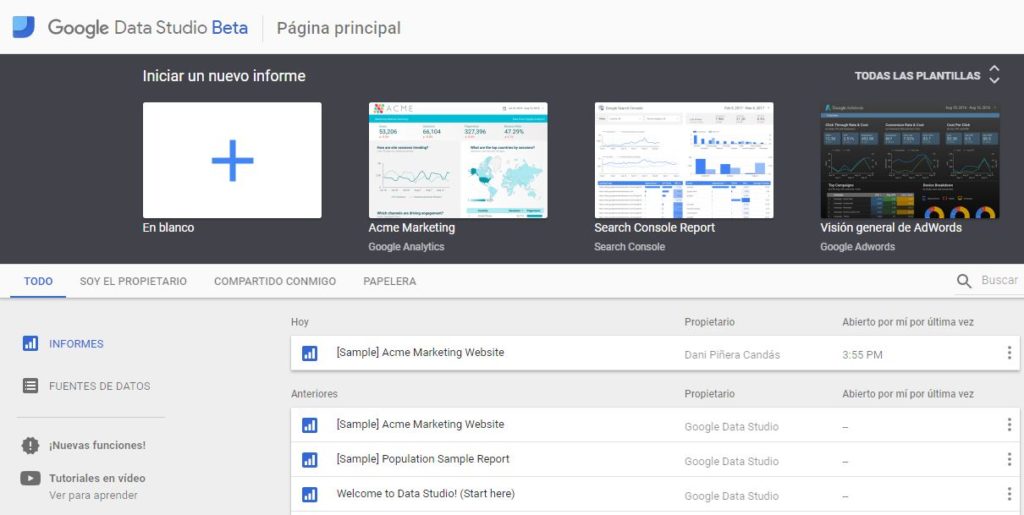The image size is (1024, 515).
Task: Click the Página principal heading
Action: (x=339, y=28)
